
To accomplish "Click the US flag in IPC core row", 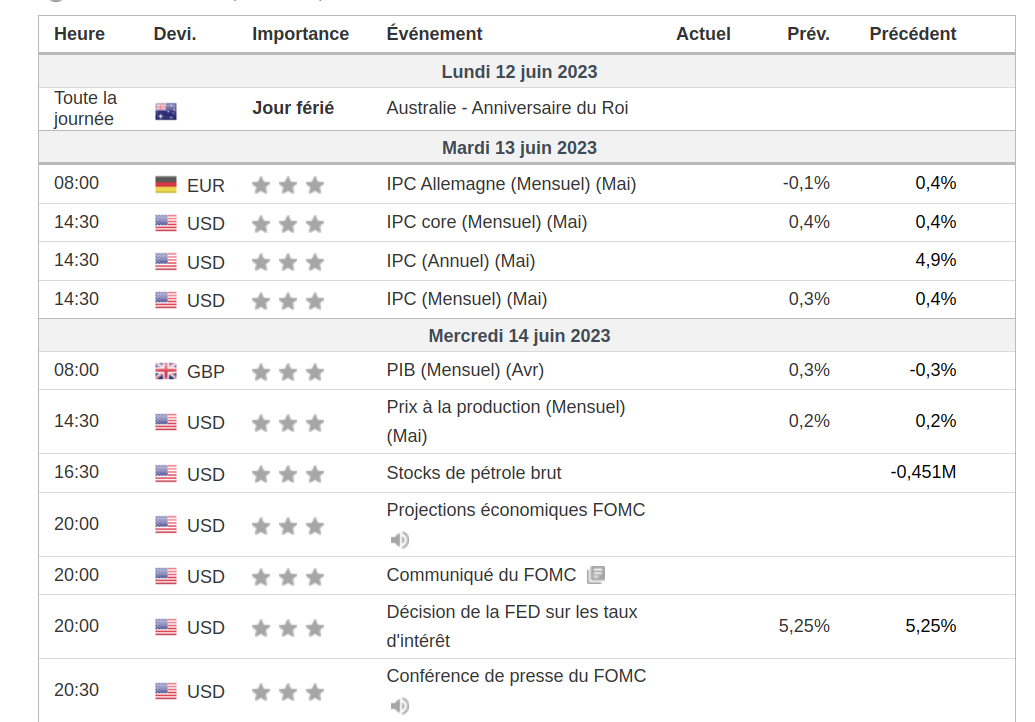I will [x=166, y=223].
